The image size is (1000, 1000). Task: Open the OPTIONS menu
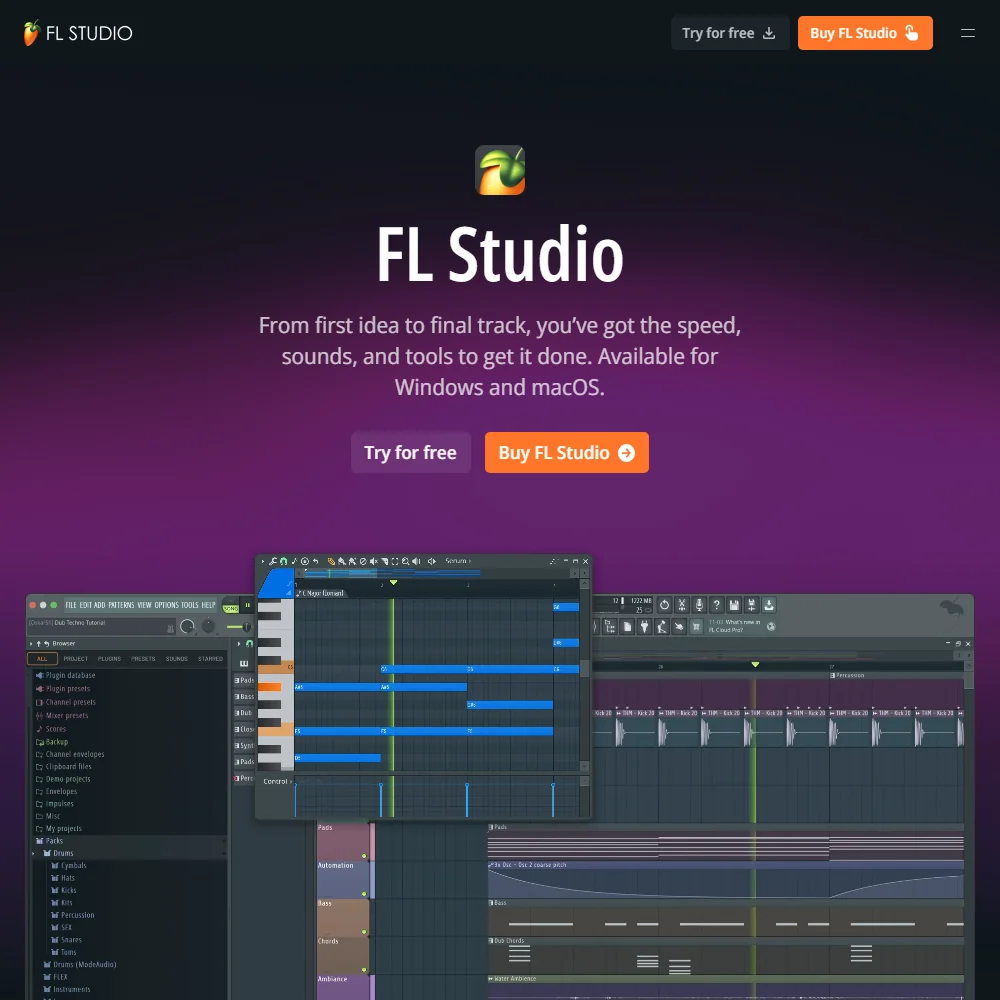pyautogui.click(x=166, y=605)
